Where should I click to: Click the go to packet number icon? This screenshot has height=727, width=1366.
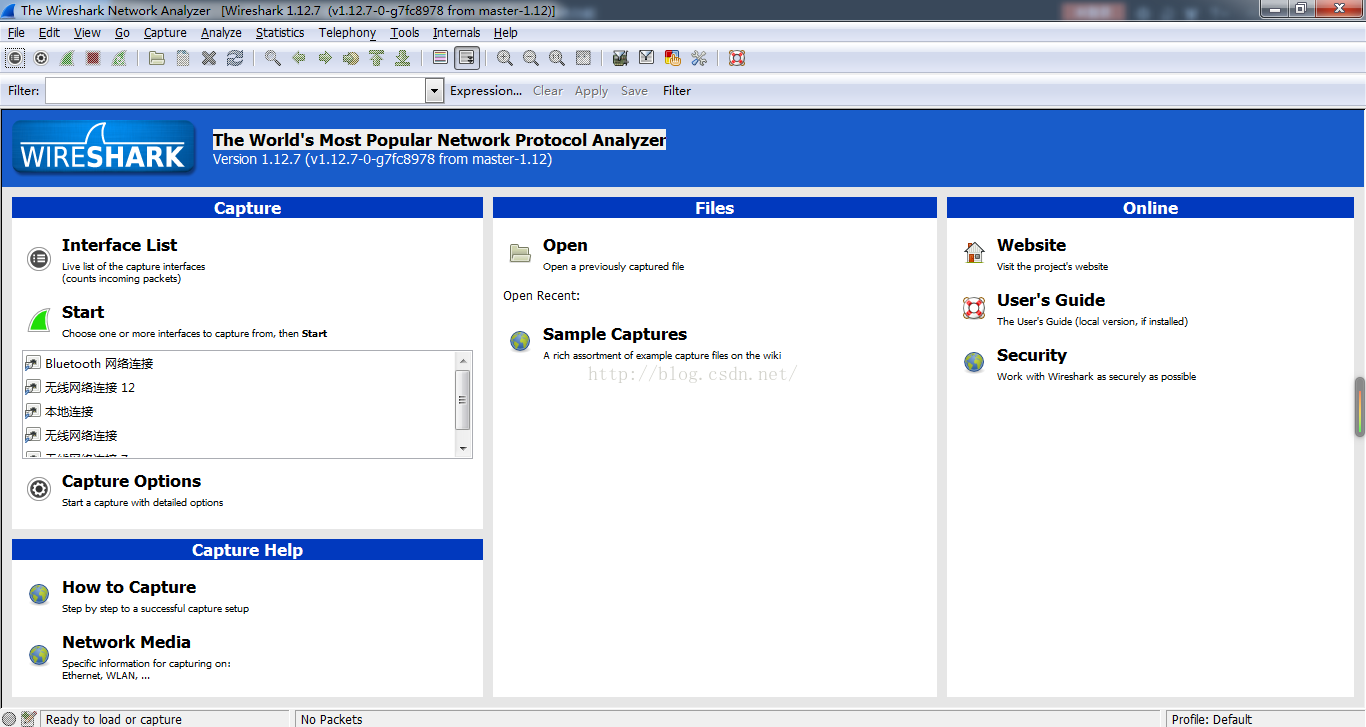(351, 58)
